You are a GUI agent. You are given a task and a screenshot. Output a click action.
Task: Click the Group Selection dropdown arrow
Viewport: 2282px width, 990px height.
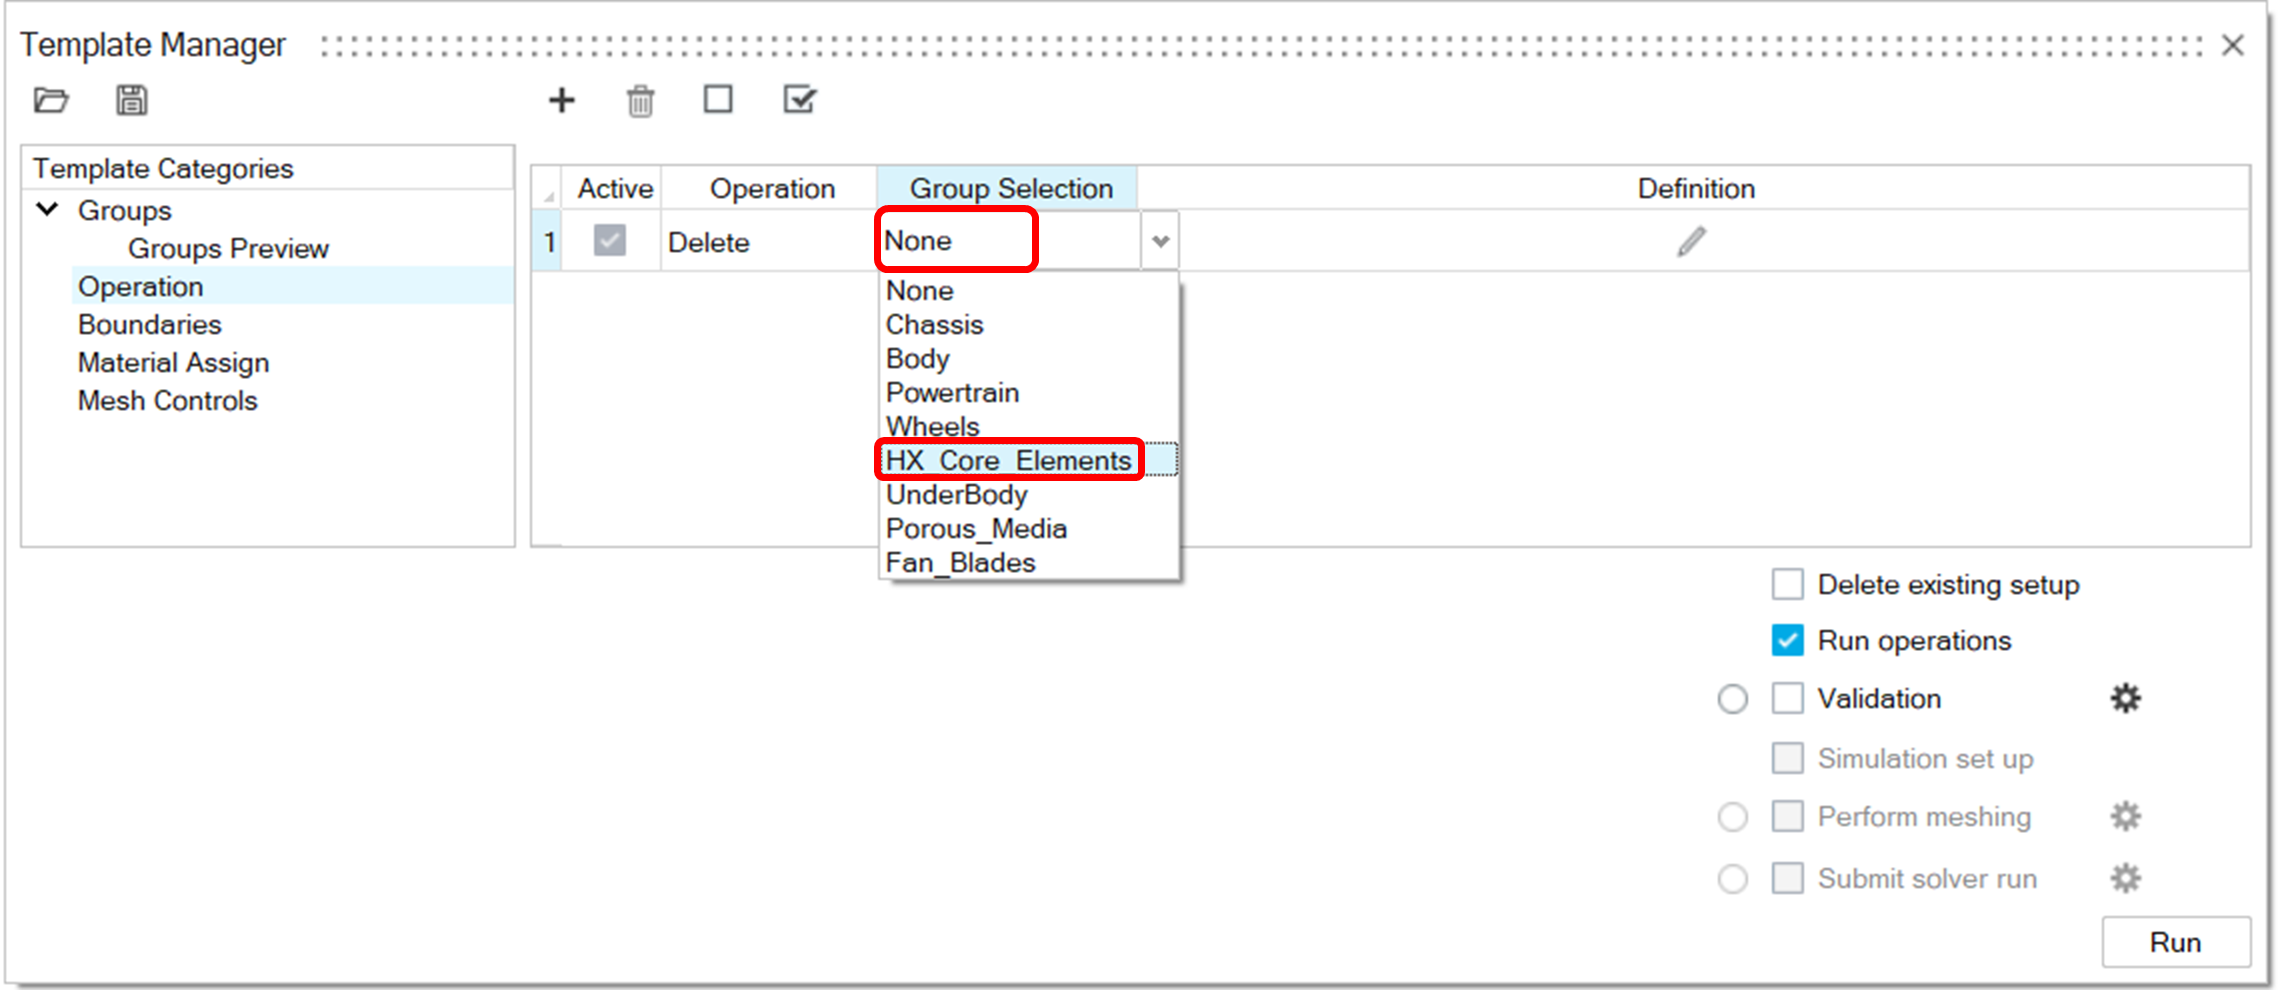point(1160,241)
